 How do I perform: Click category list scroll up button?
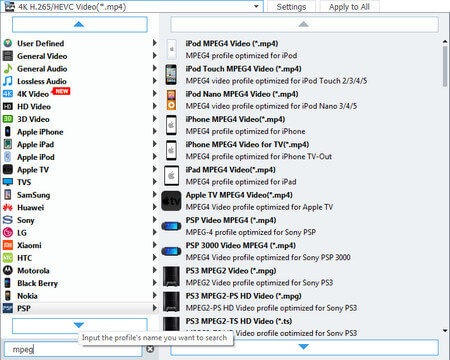[80, 24]
